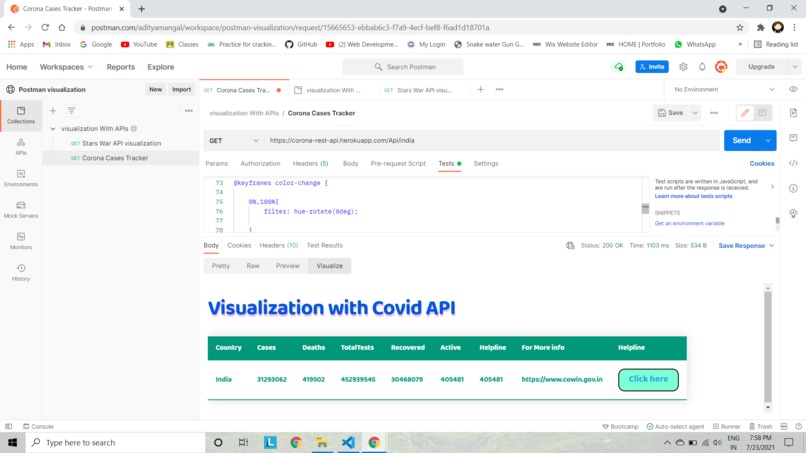
Task: Open the Save Response dropdown
Action: tap(746, 245)
